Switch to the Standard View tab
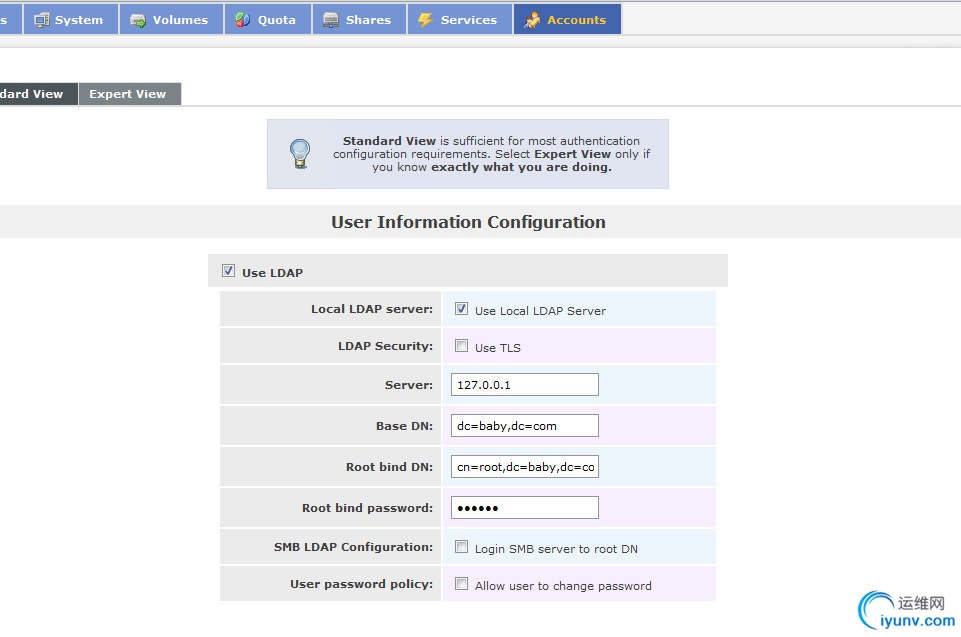The width and height of the screenshot is (961, 637). (x=34, y=94)
